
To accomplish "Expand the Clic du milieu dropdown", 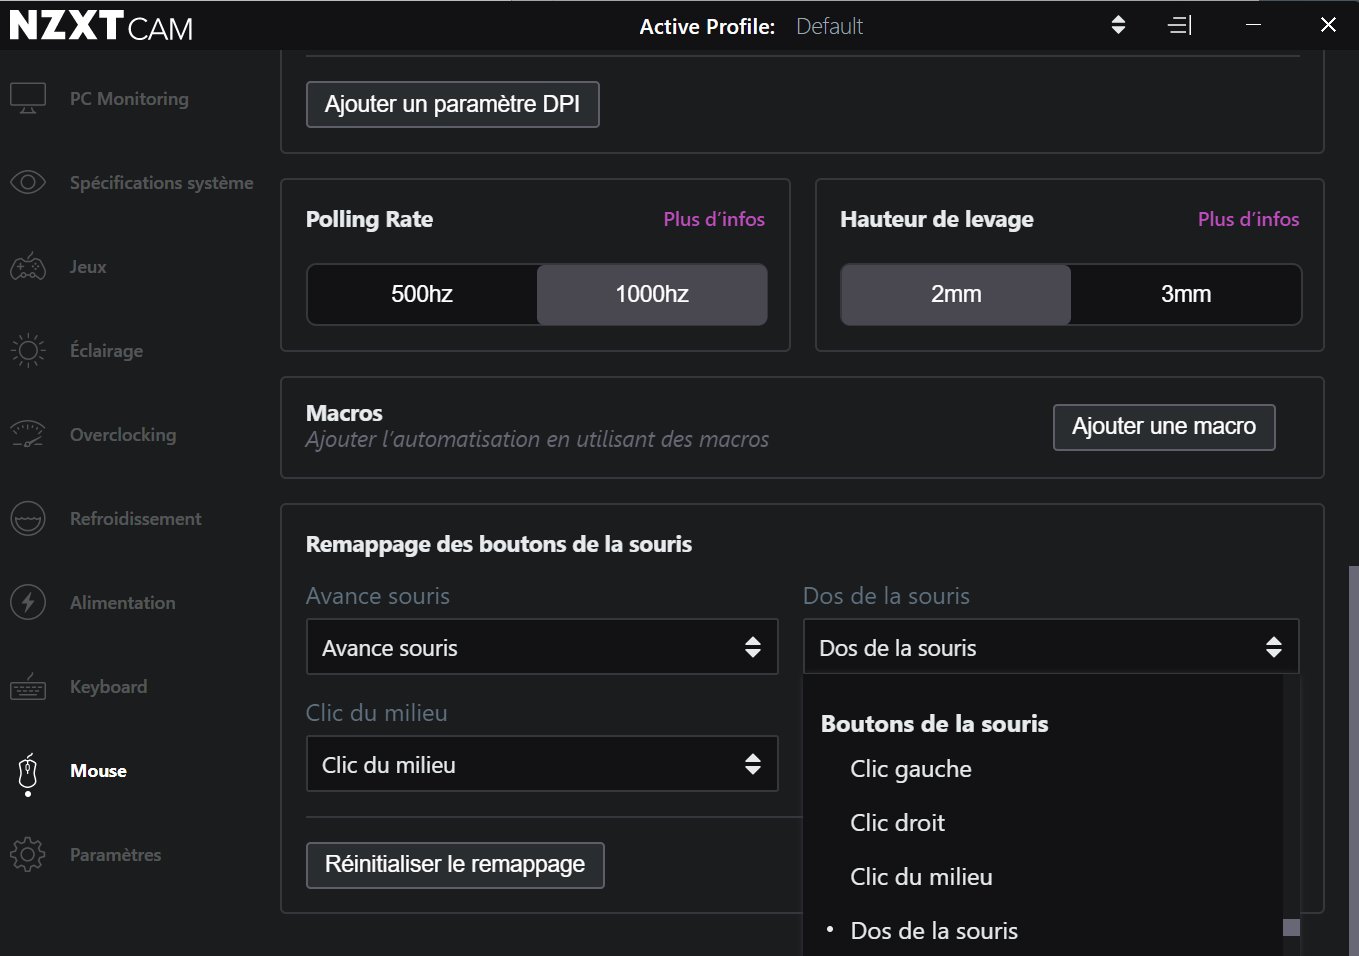I will click(542, 763).
